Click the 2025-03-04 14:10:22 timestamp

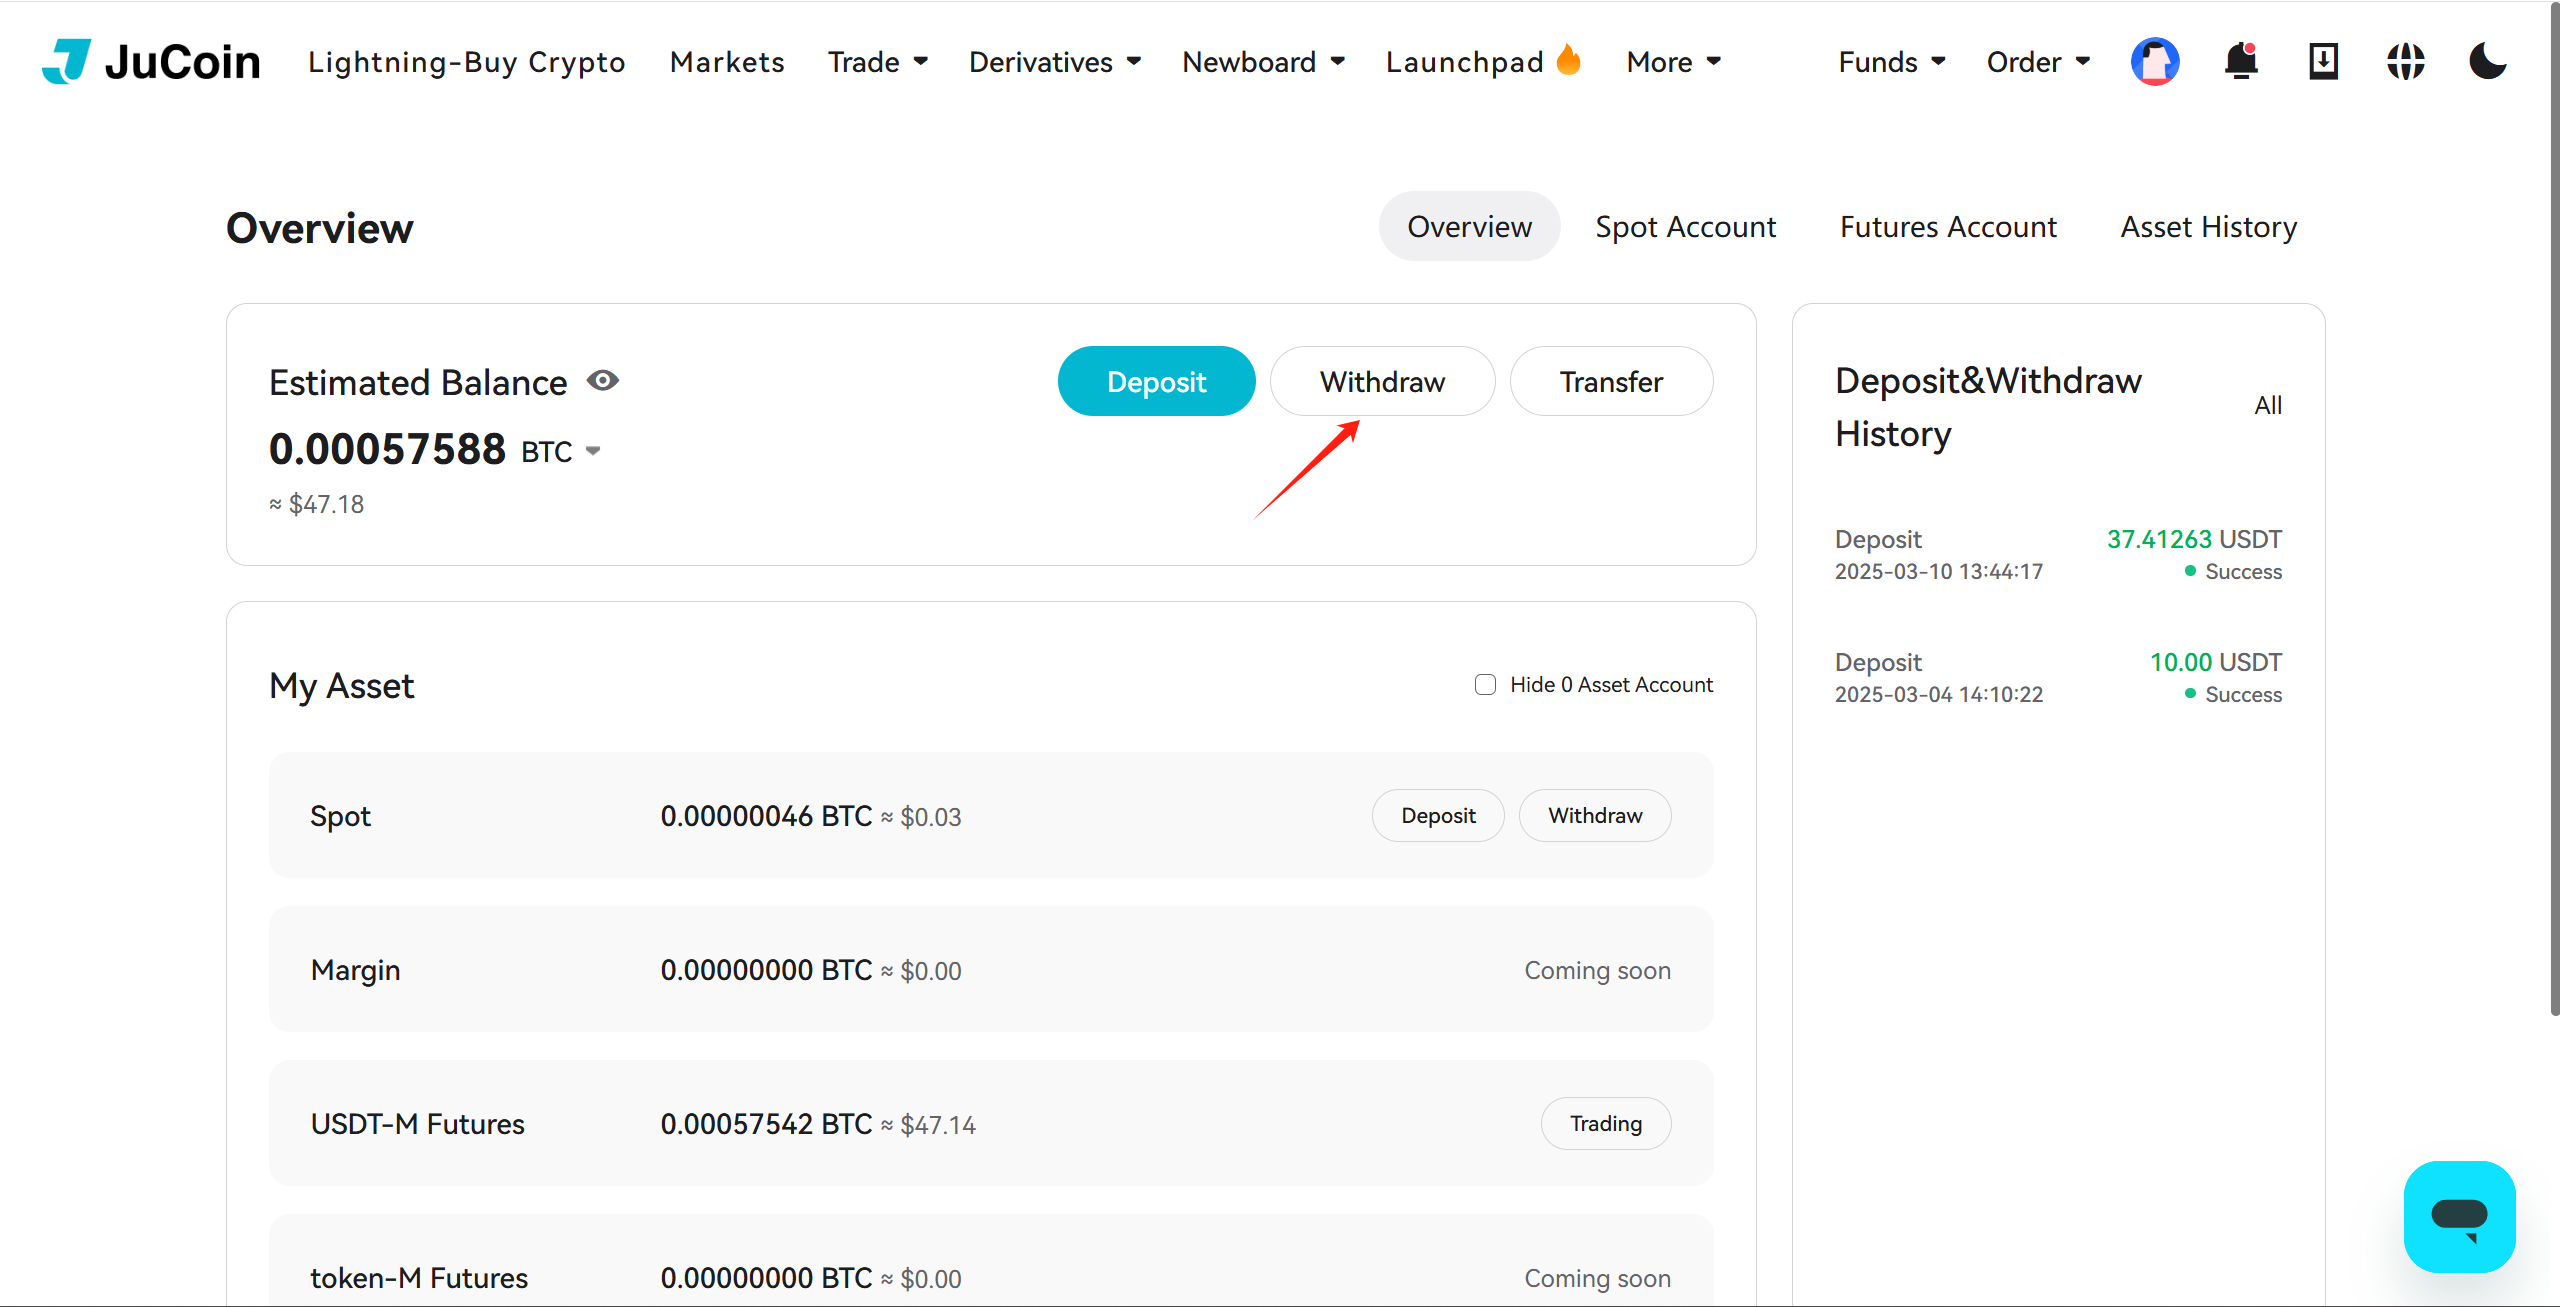1938,695
